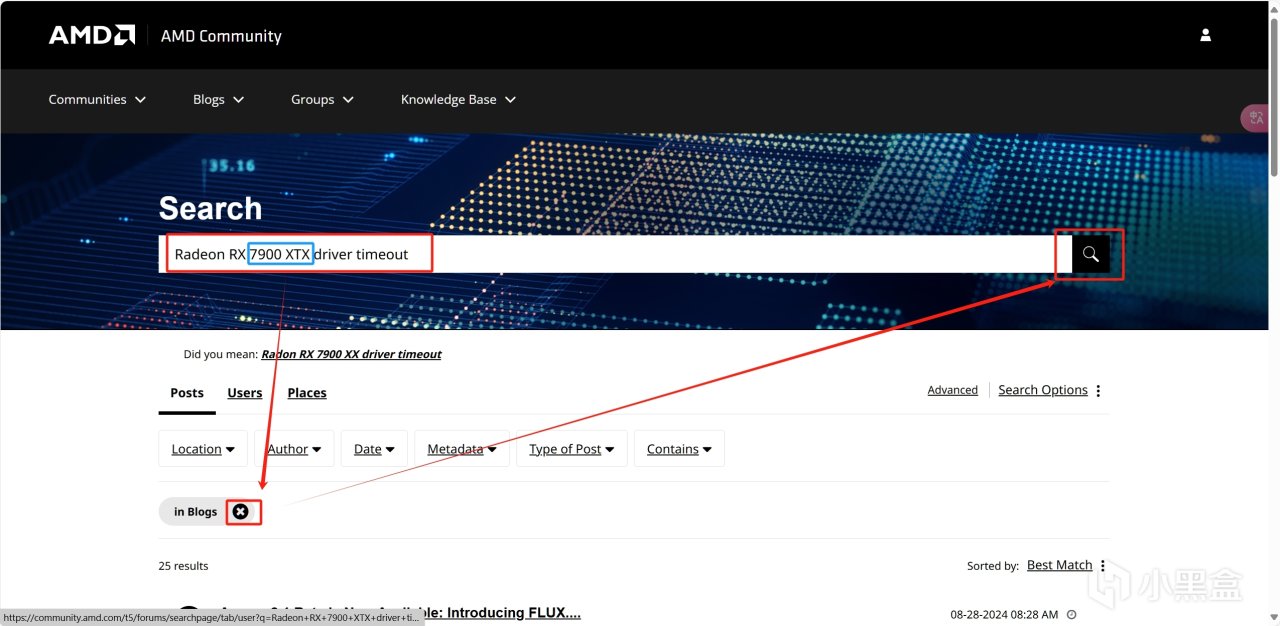Open the Location filter dropdown

203,449
